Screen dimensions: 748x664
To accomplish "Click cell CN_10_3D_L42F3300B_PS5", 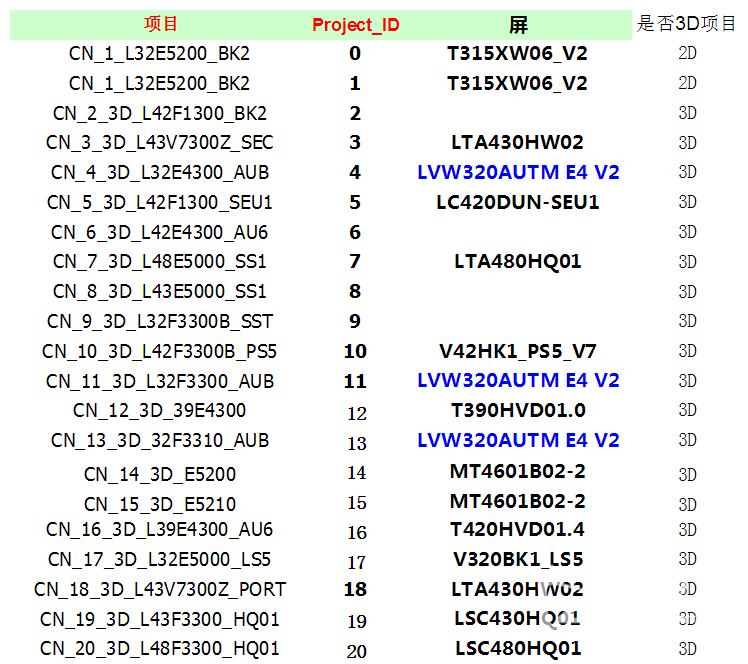I will [x=160, y=352].
